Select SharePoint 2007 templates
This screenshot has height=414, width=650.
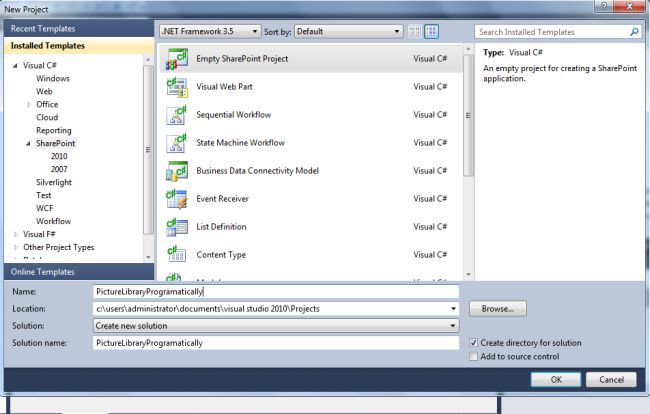(x=59, y=169)
